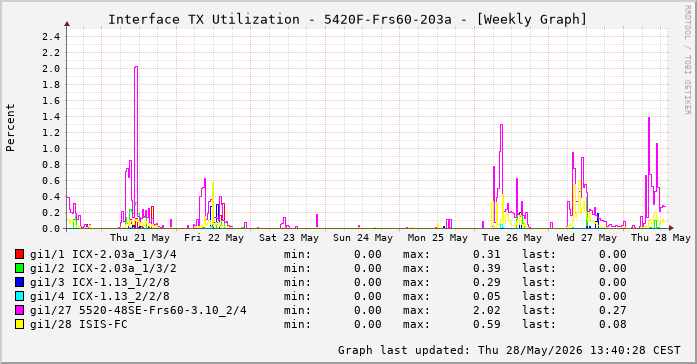Viewport: 697px width, 364px height.
Task: Click the Fri 22 May axis label
Action: click(x=214, y=238)
